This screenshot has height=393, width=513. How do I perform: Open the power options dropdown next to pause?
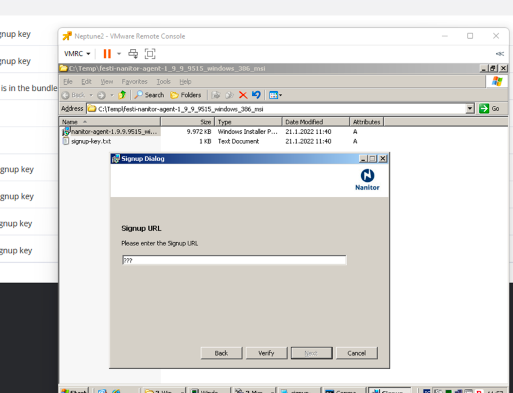tap(119, 54)
